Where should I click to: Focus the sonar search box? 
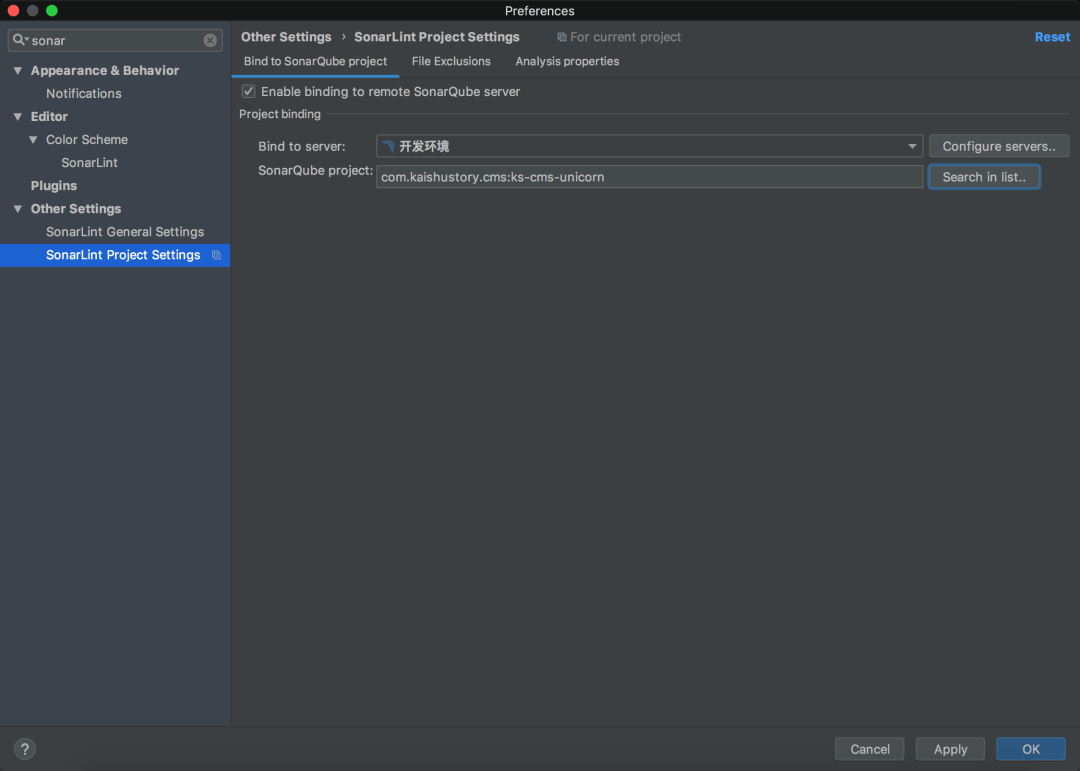point(115,41)
